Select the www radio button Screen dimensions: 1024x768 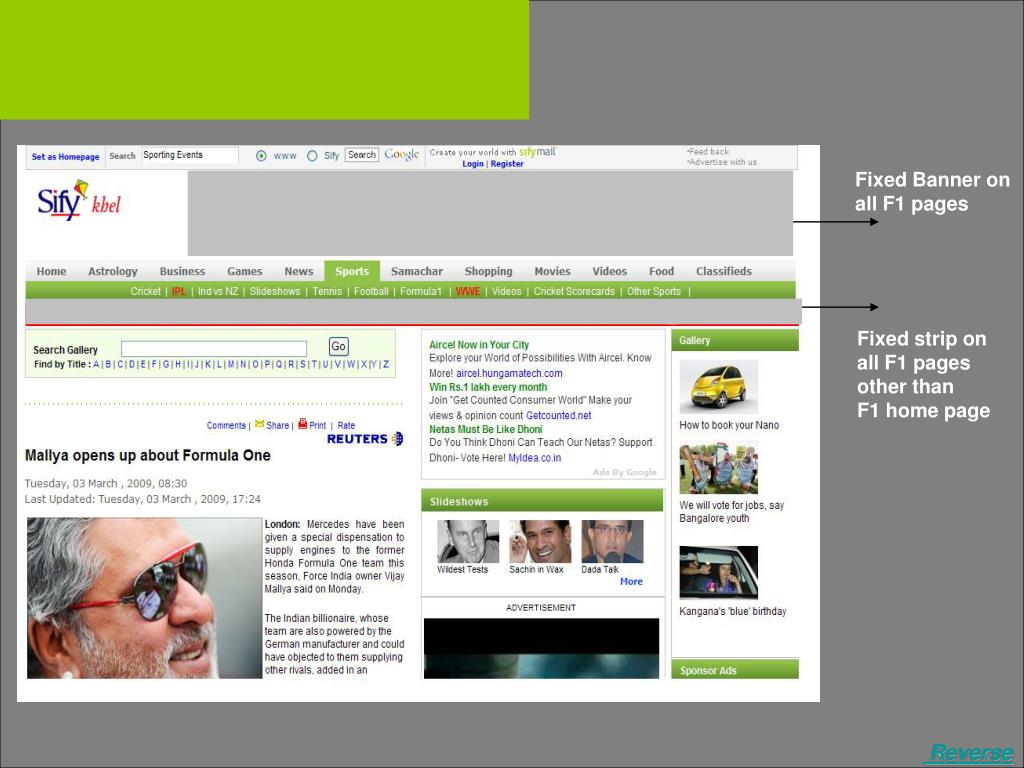point(261,155)
